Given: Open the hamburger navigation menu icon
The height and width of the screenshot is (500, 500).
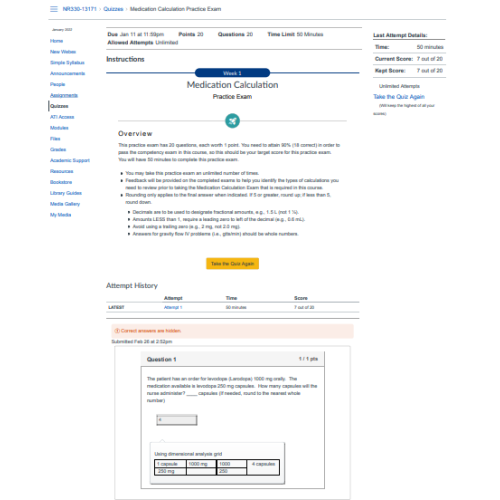Looking at the screenshot, I should click(54, 9).
